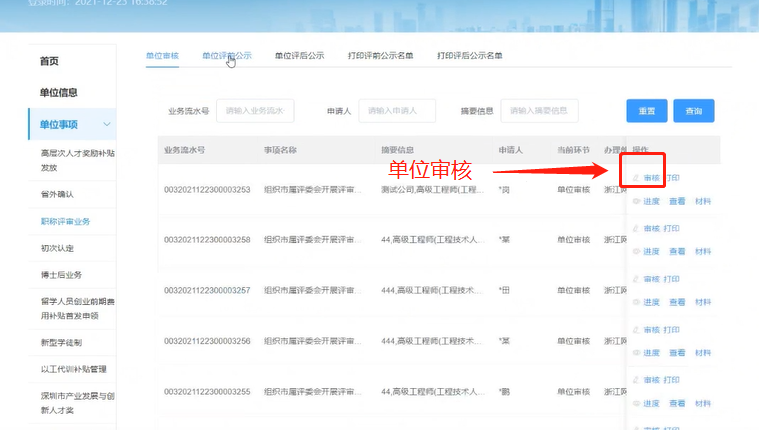Click the 进度 eye icon for record ending 3256
This screenshot has width=759, height=430.
point(636,353)
